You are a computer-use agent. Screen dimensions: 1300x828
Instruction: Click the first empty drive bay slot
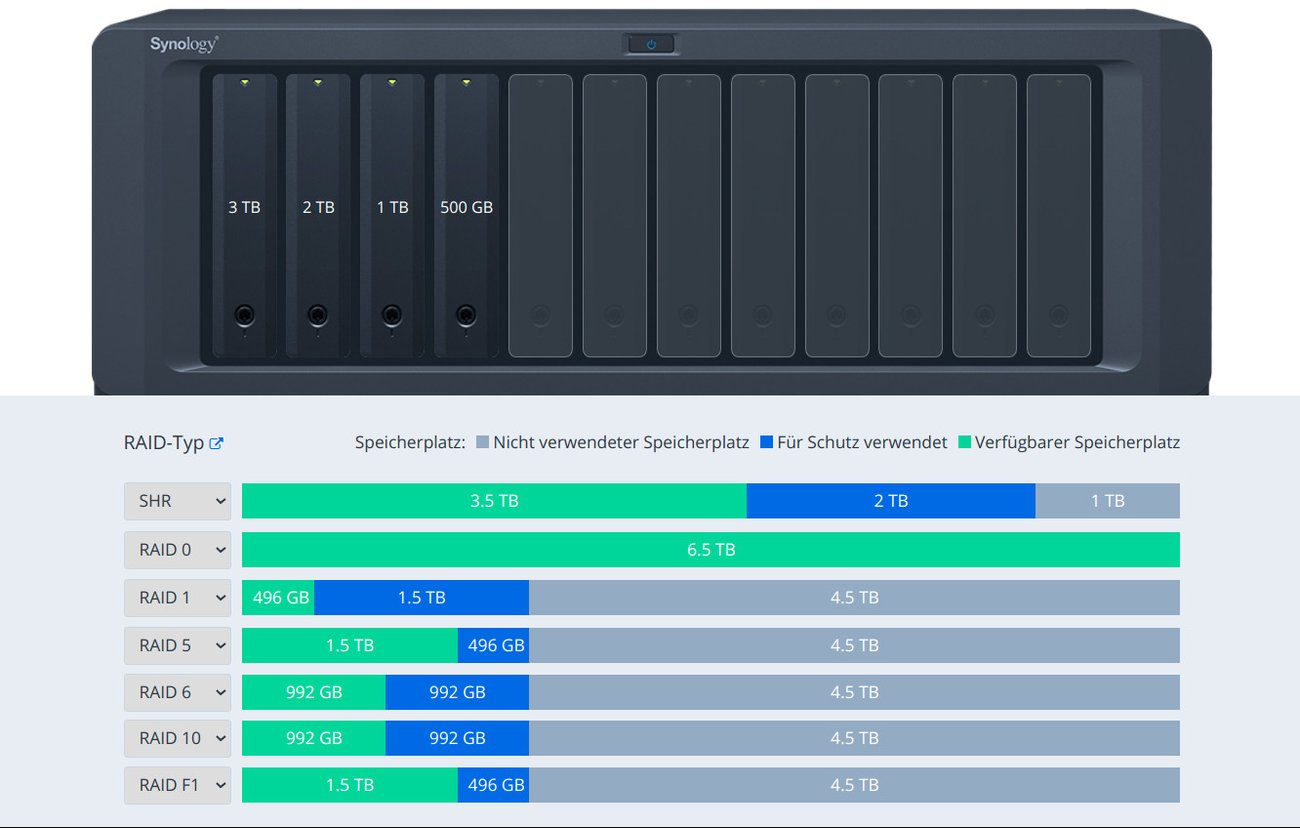point(540,210)
